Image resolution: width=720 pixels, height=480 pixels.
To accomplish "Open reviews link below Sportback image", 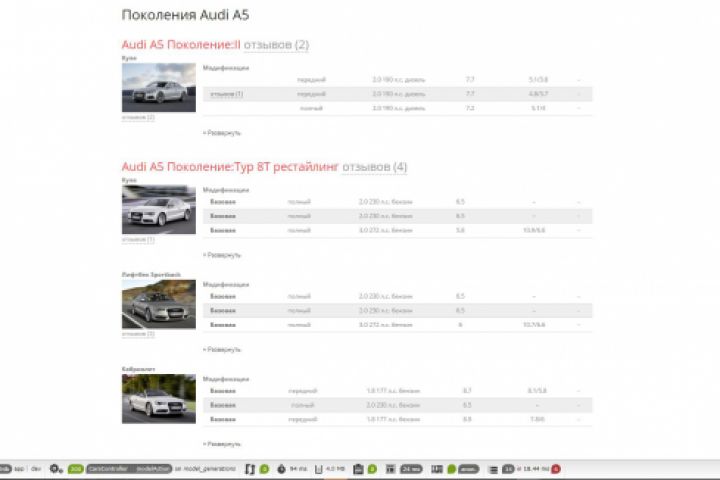I will 138,334.
